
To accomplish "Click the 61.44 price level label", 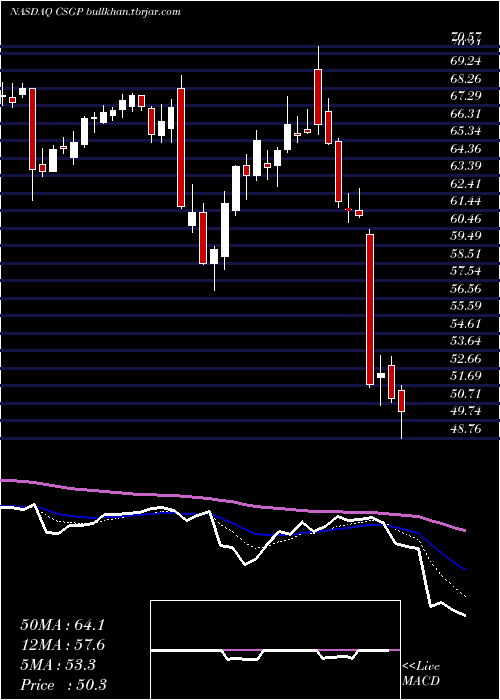I will pyautogui.click(x=466, y=201).
